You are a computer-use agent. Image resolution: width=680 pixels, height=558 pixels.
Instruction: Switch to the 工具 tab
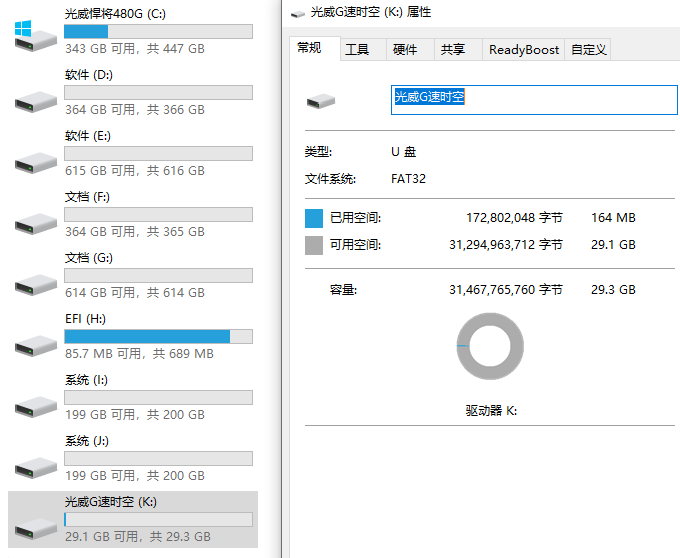(x=363, y=49)
